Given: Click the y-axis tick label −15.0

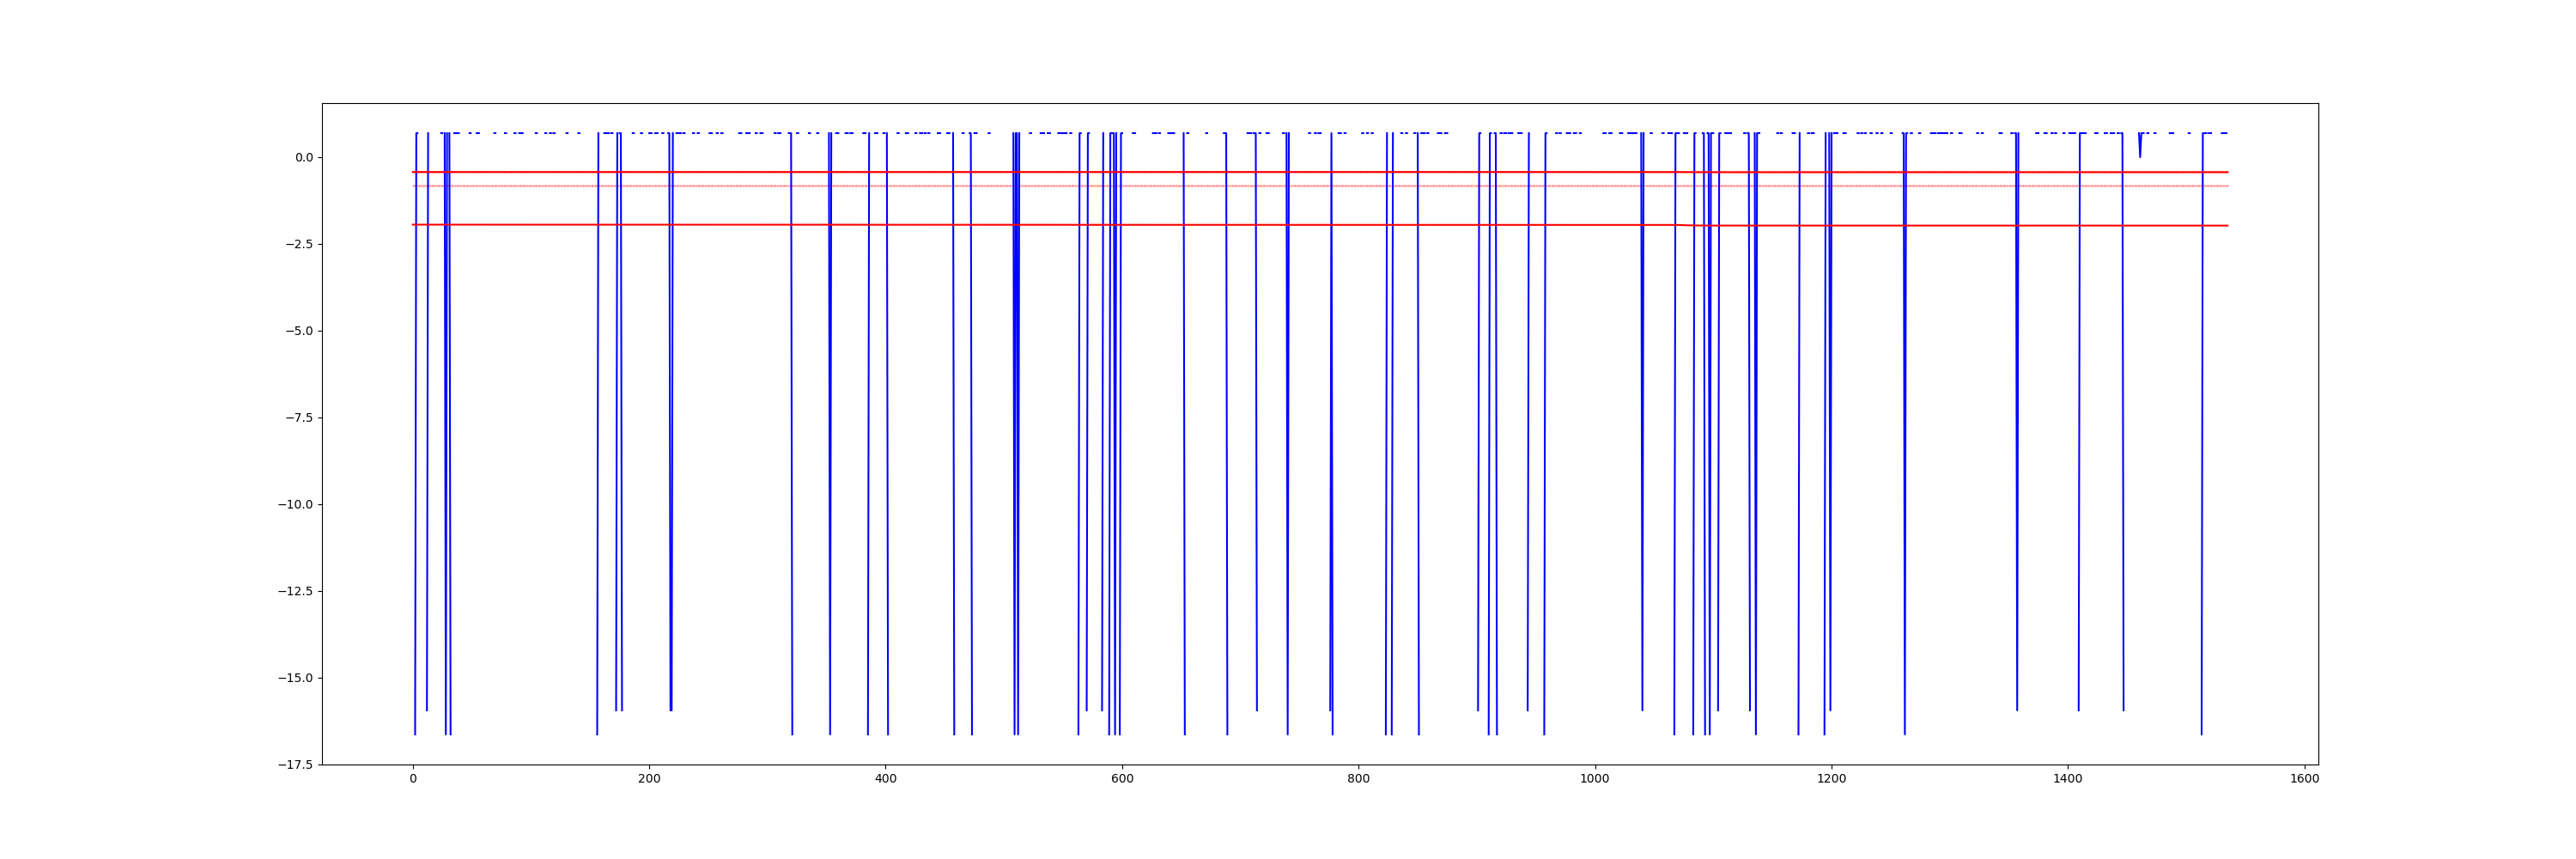Looking at the screenshot, I should (x=296, y=678).
